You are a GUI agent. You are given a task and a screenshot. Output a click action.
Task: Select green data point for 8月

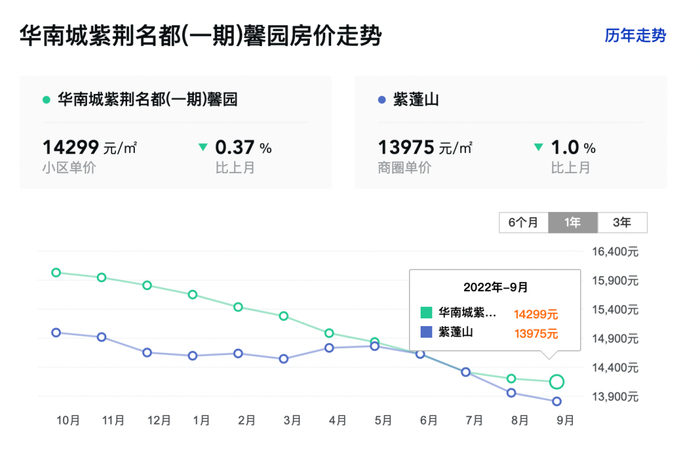pyautogui.click(x=512, y=379)
